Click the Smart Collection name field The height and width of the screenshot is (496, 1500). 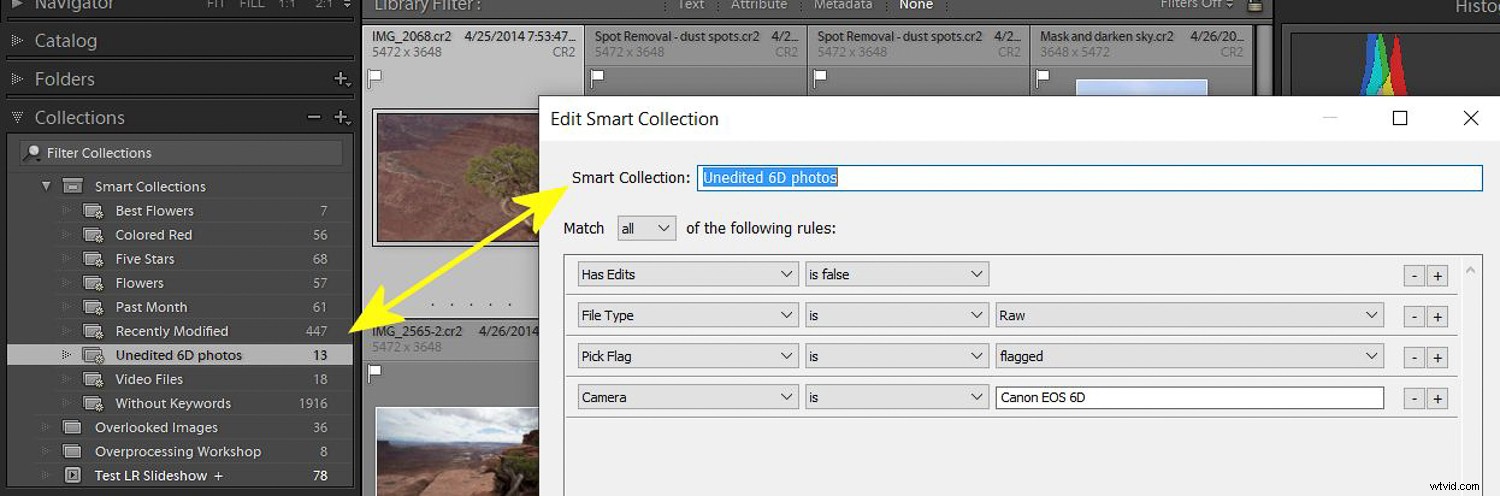(1089, 178)
